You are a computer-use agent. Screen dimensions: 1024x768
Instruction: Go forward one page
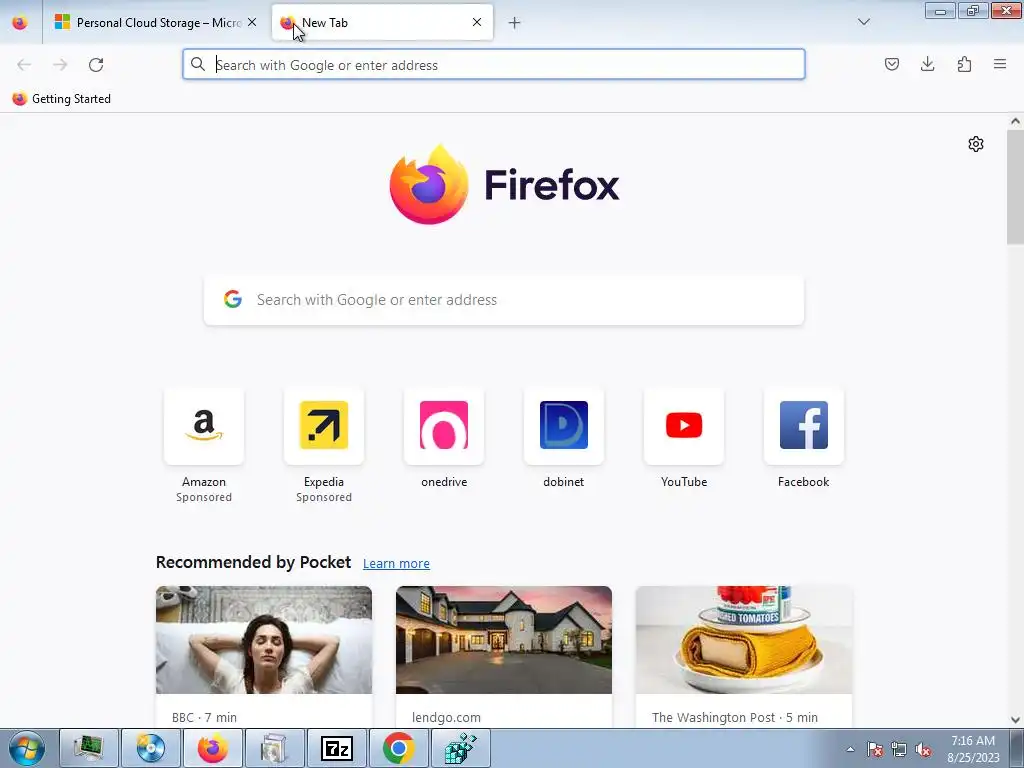point(60,65)
